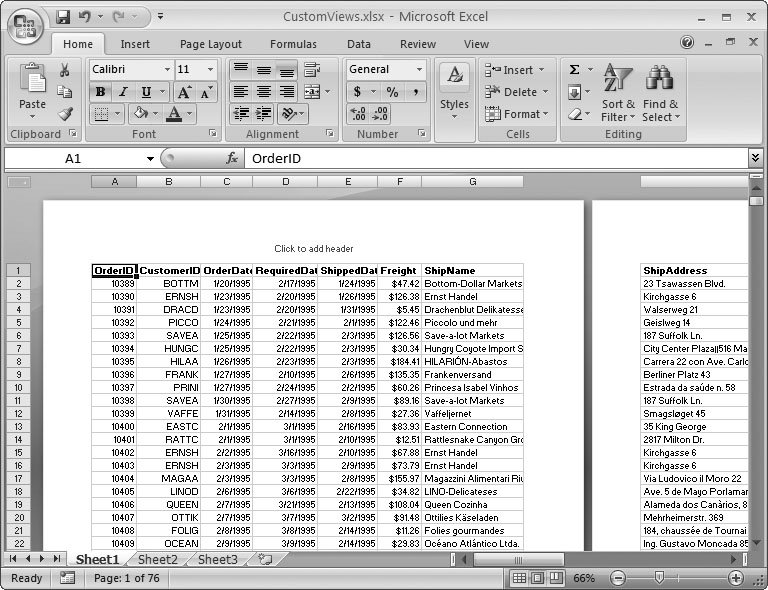768x590 pixels.
Task: Click the Cut scissors icon
Action: (64, 70)
